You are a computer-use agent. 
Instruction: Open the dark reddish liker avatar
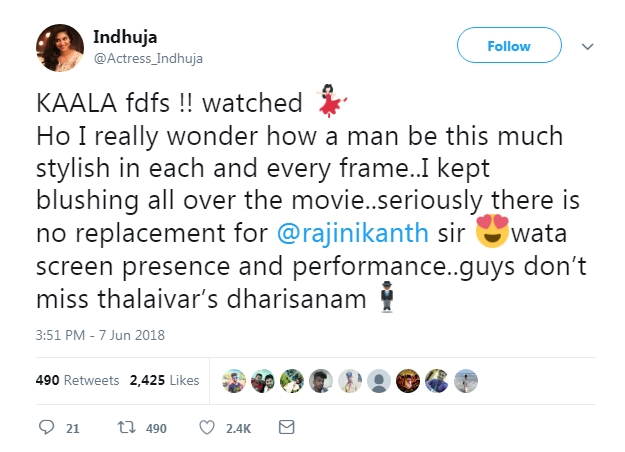[408, 381]
